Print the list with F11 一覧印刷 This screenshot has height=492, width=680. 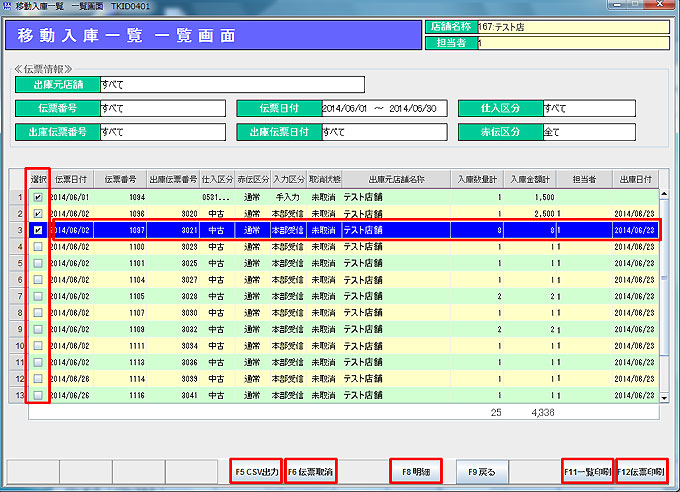587,470
